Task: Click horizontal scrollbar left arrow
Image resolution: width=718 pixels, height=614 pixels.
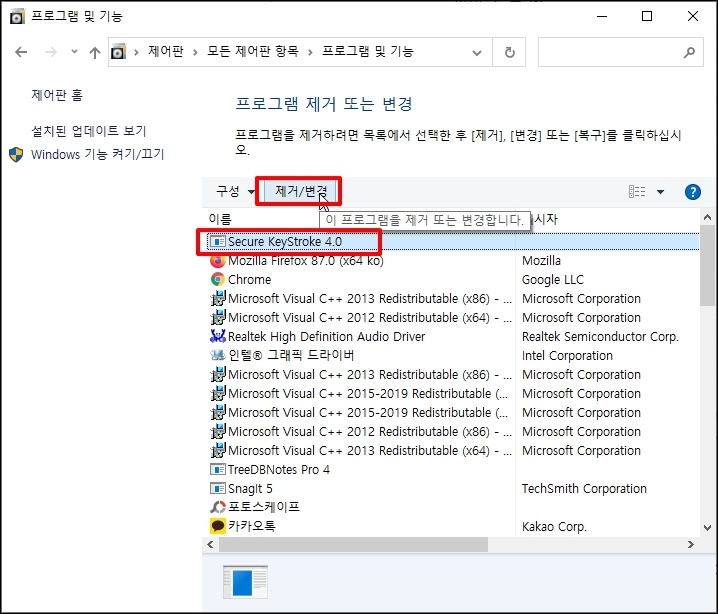Action: tap(210, 544)
